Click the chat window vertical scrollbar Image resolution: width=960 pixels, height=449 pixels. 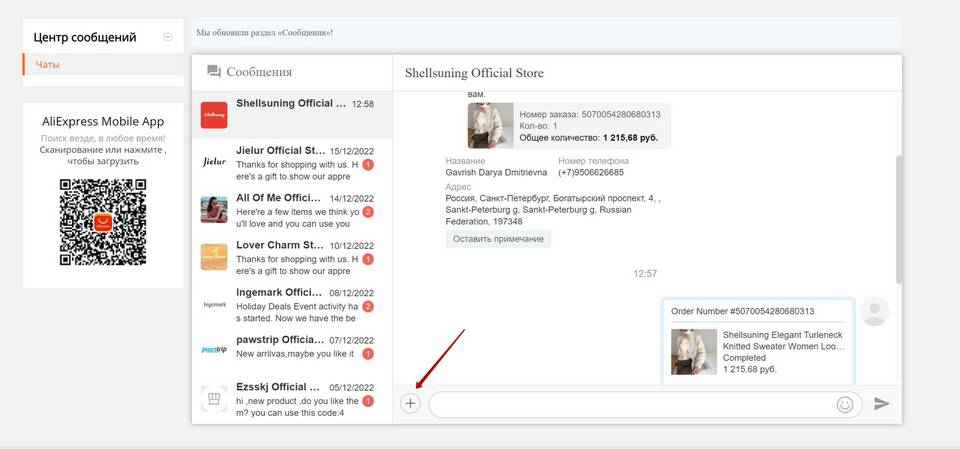click(x=897, y=220)
